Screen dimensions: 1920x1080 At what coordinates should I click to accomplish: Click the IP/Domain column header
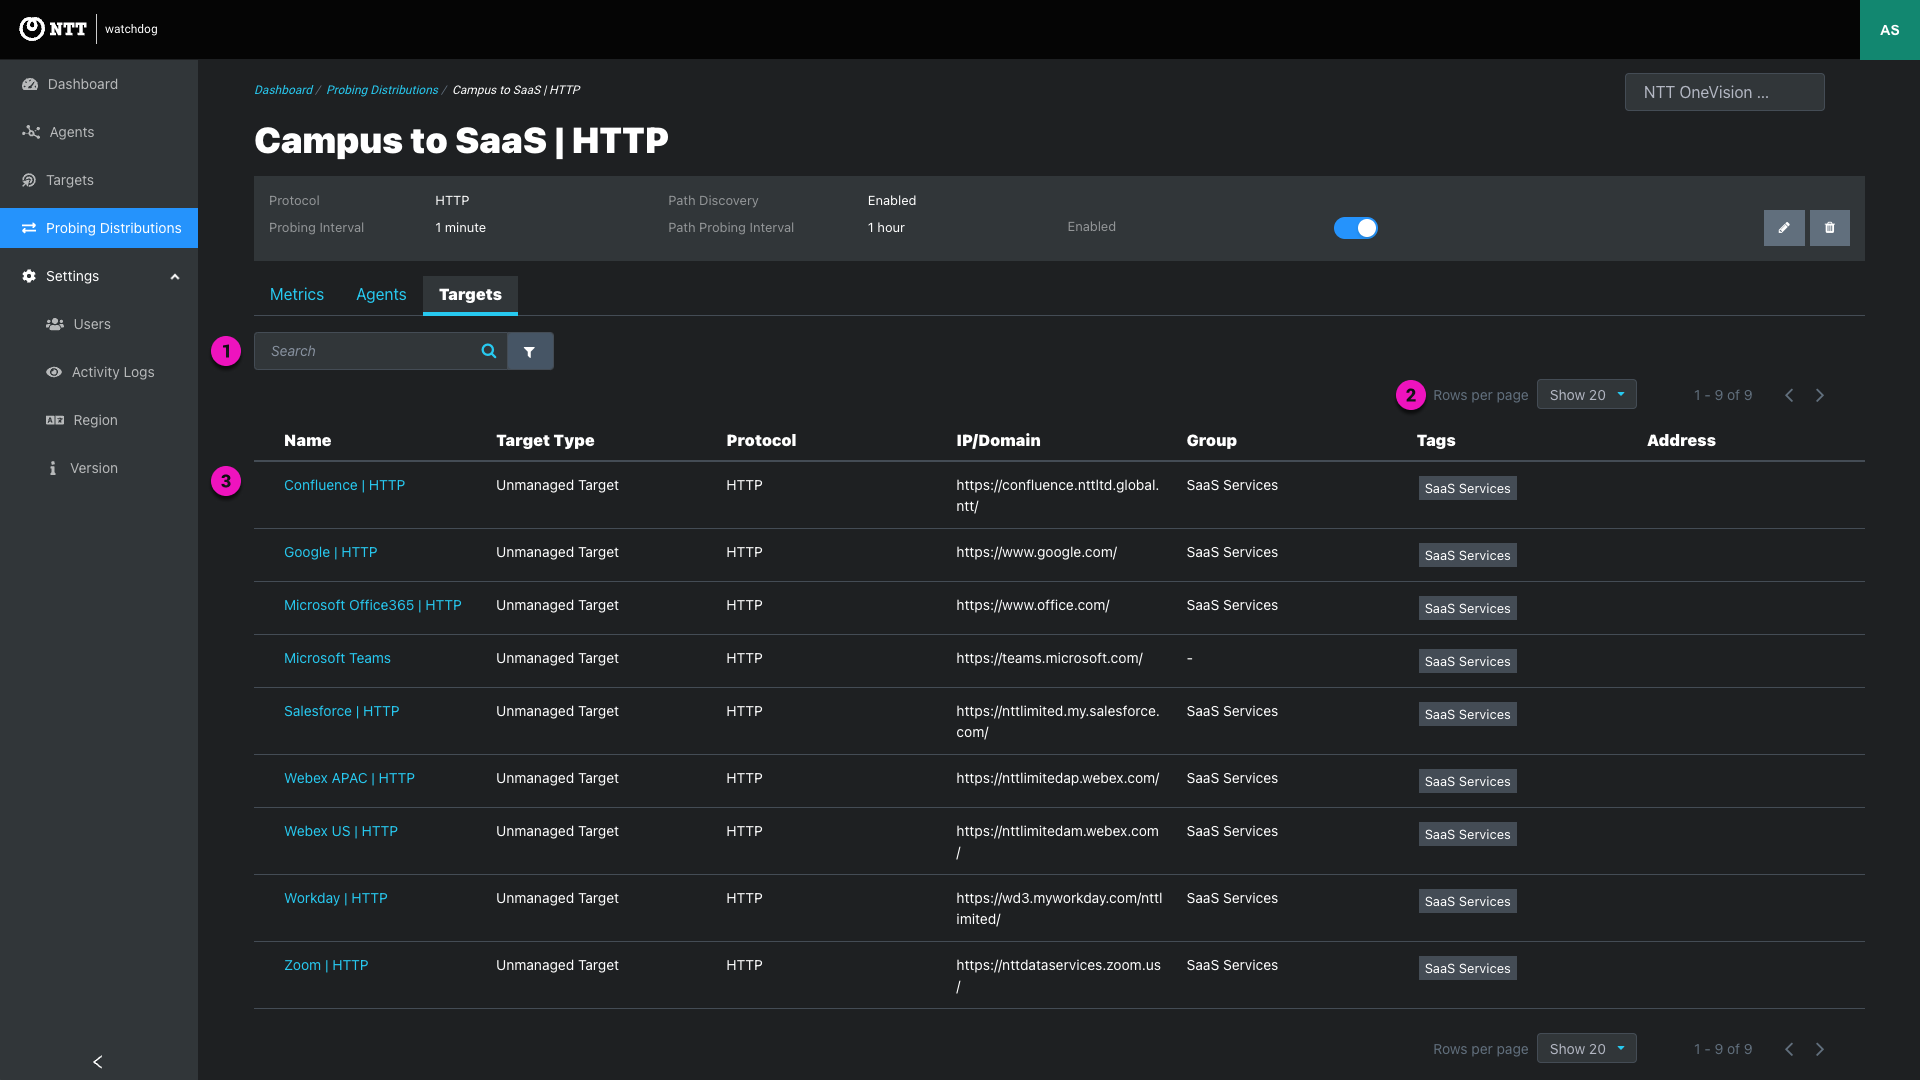(998, 440)
